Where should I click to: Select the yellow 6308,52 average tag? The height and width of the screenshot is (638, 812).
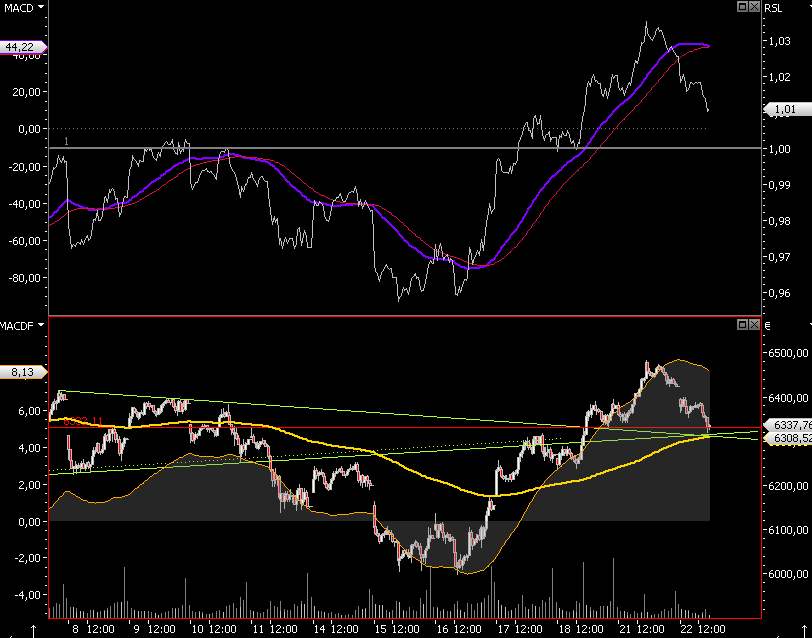(788, 439)
